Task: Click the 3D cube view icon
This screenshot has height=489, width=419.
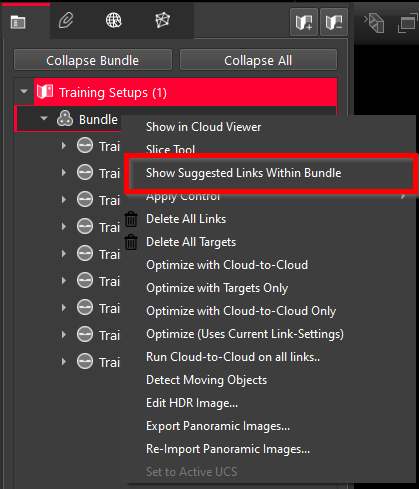Action: (x=375, y=23)
